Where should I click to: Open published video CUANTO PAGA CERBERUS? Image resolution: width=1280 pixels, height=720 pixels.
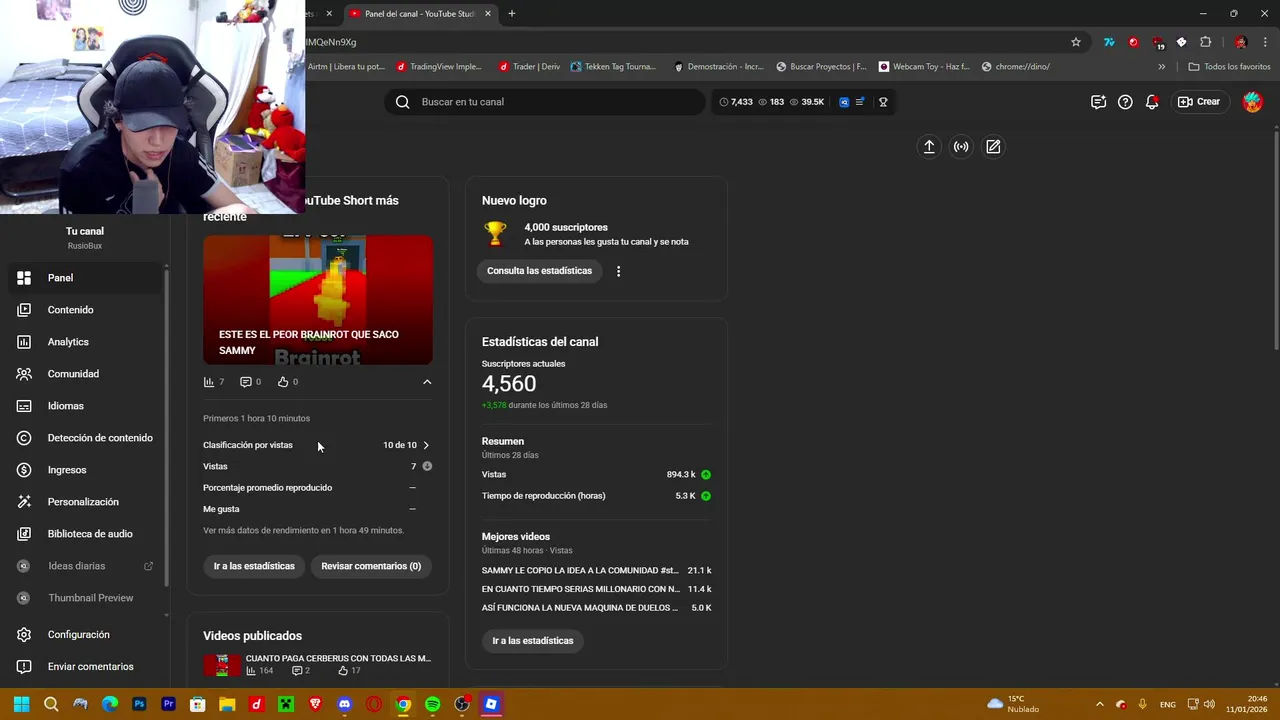click(338, 659)
